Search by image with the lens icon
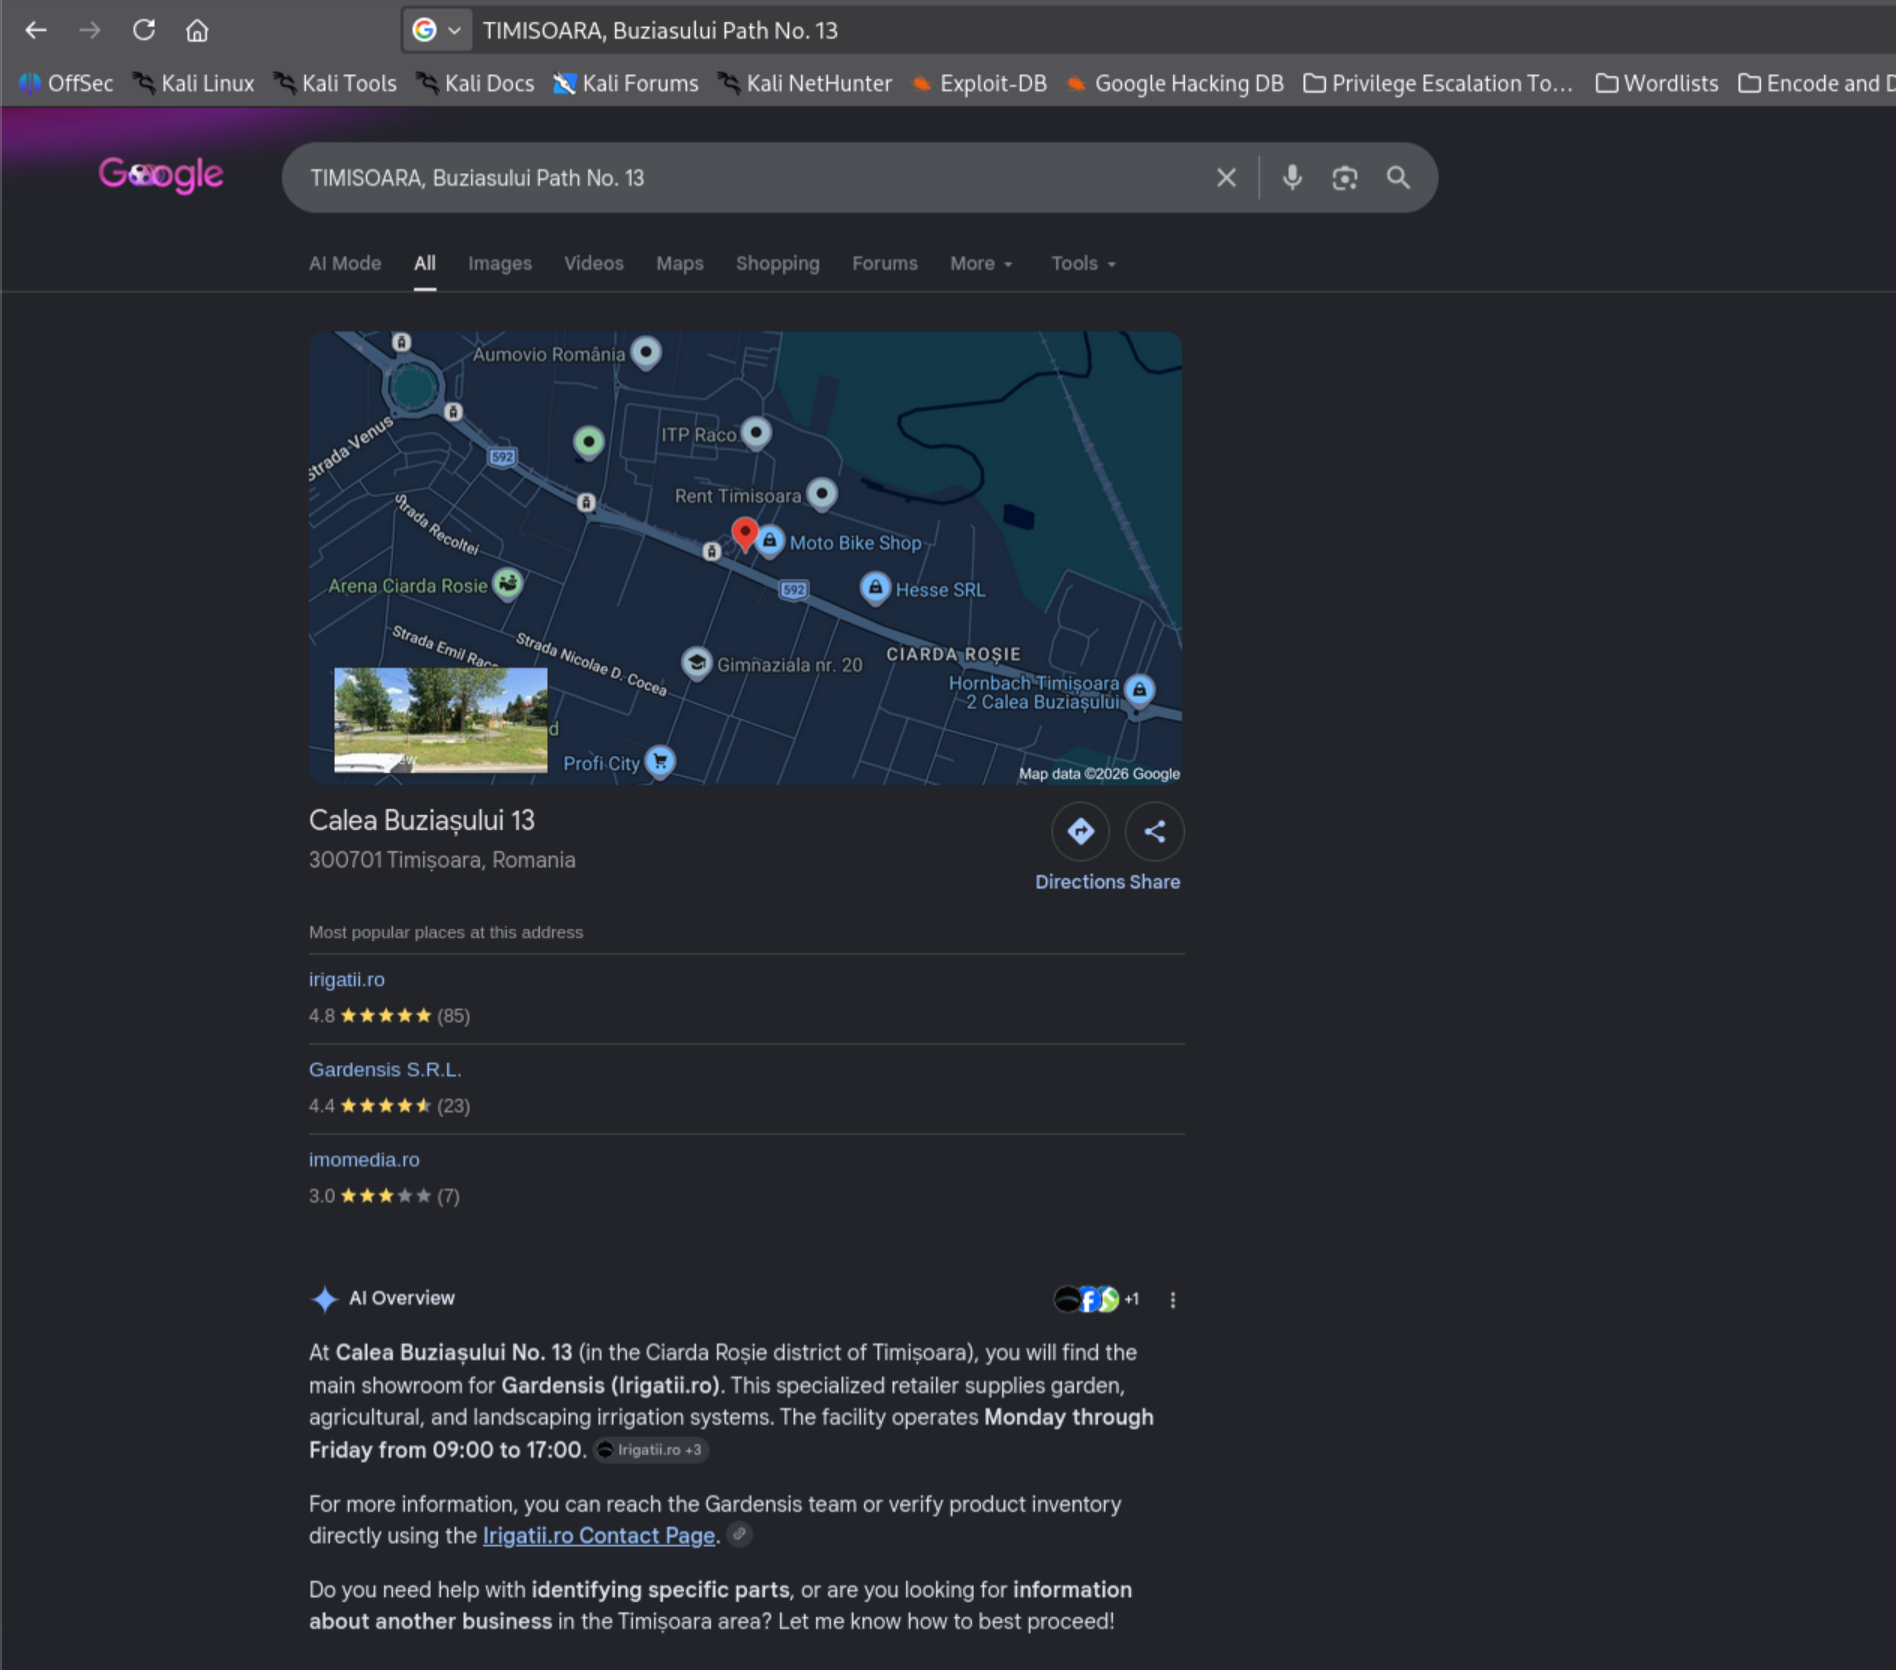Viewport: 1896px width, 1670px height. point(1345,178)
